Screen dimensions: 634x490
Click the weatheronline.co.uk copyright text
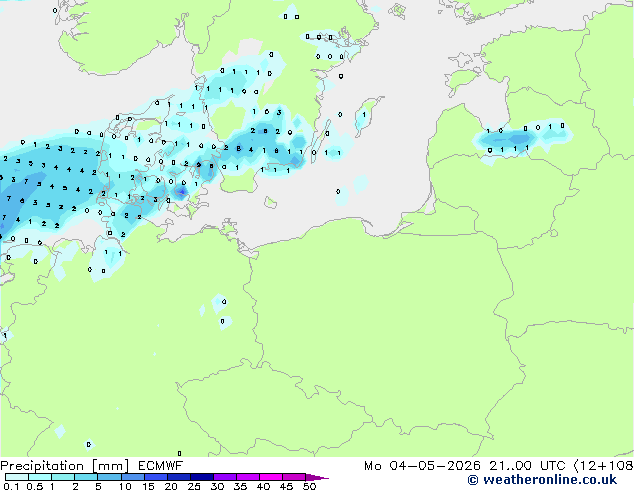[x=542, y=480]
